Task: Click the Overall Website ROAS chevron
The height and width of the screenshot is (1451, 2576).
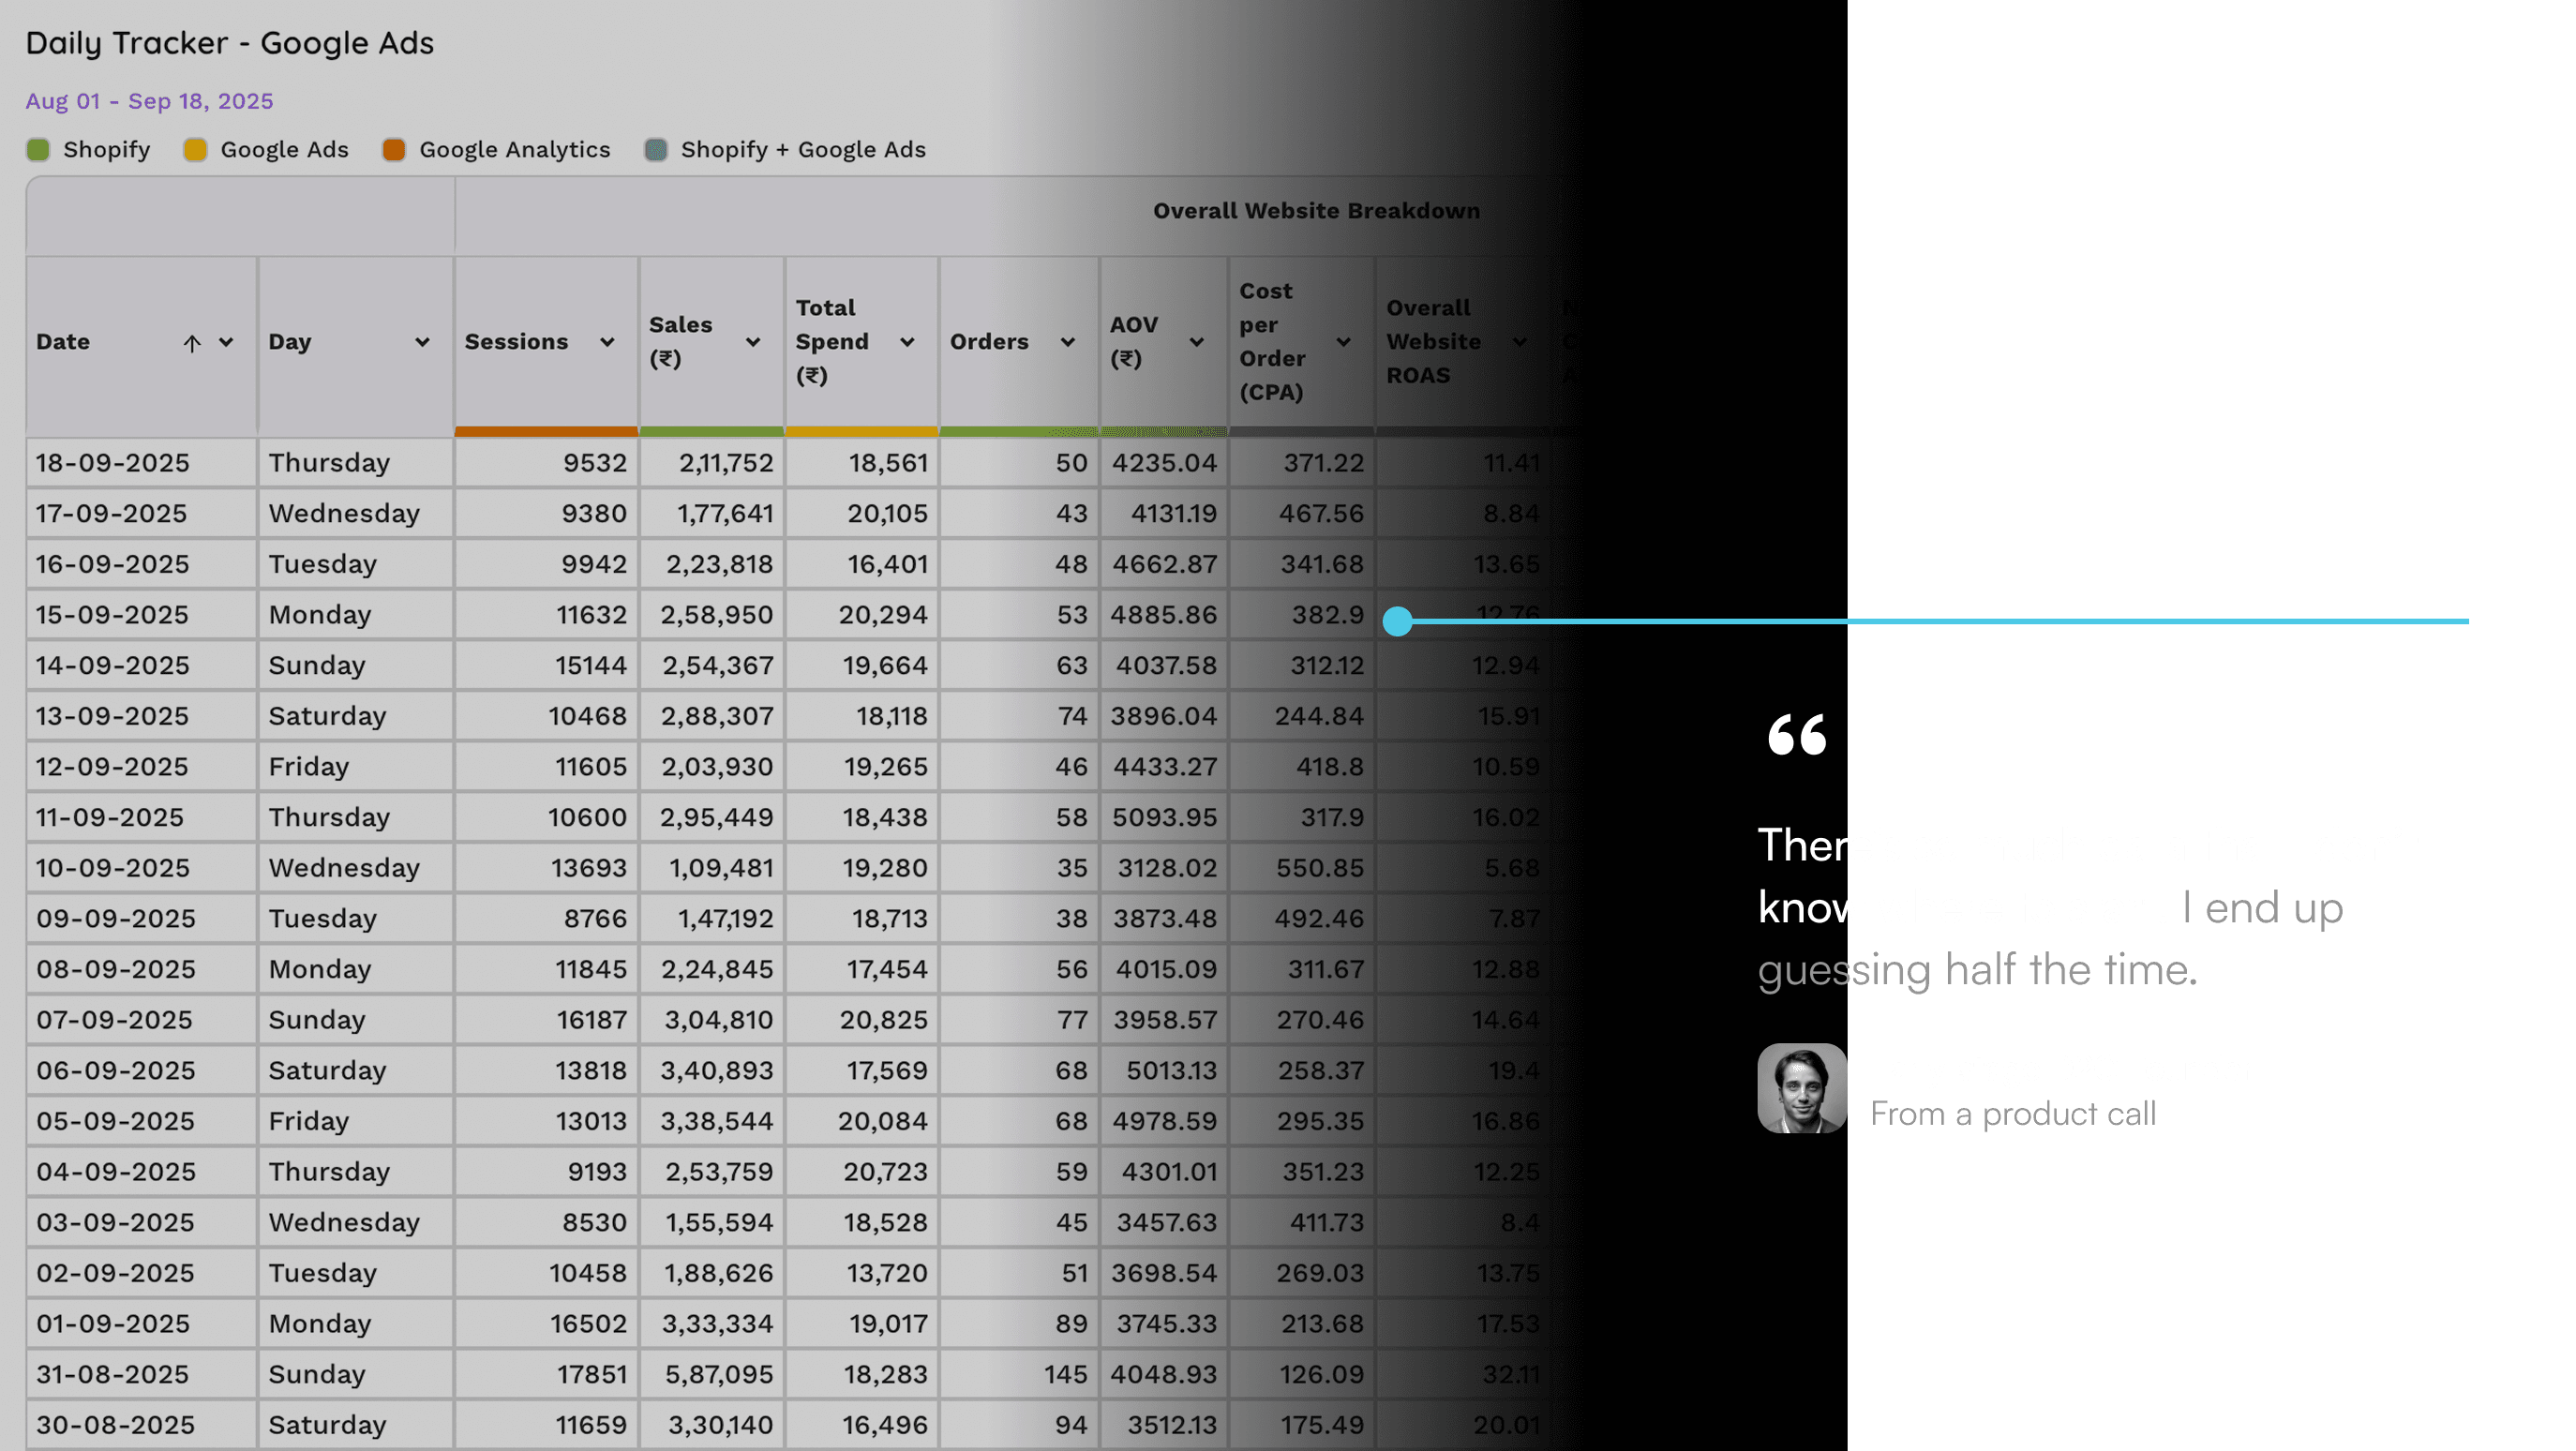Action: tap(1519, 342)
